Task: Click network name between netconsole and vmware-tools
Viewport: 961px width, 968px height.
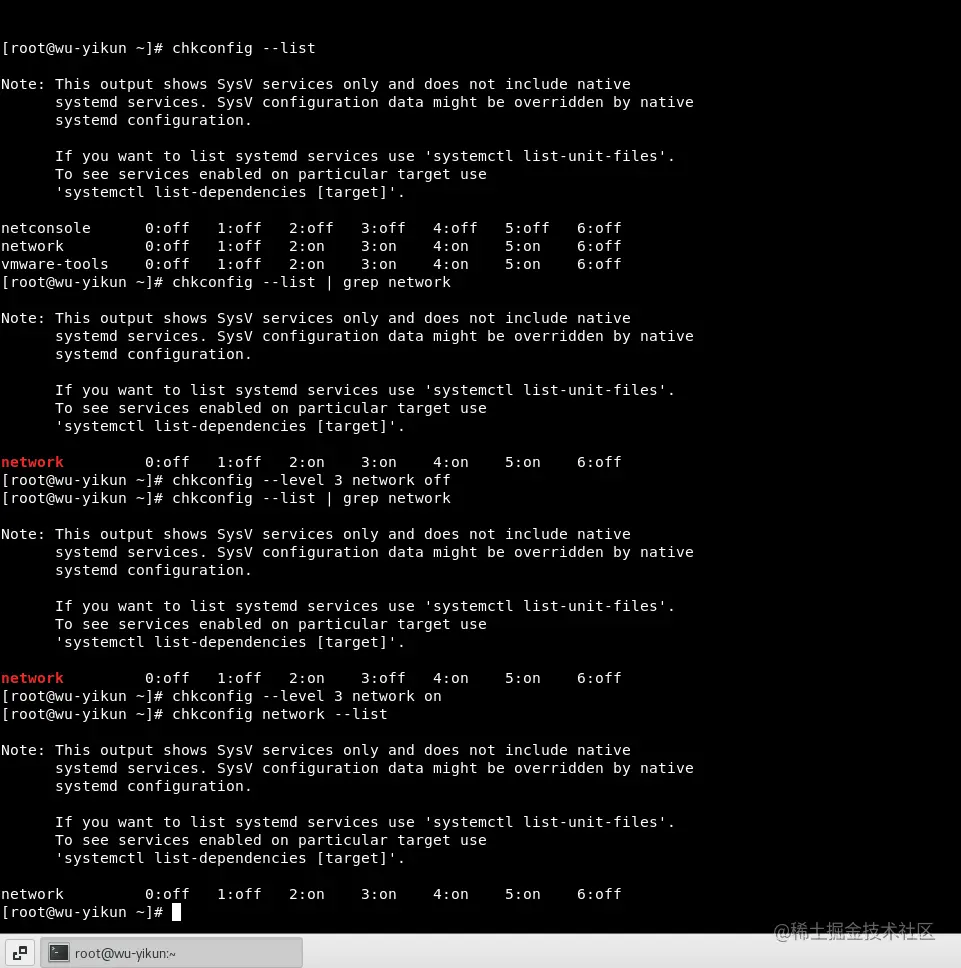Action: point(32,246)
